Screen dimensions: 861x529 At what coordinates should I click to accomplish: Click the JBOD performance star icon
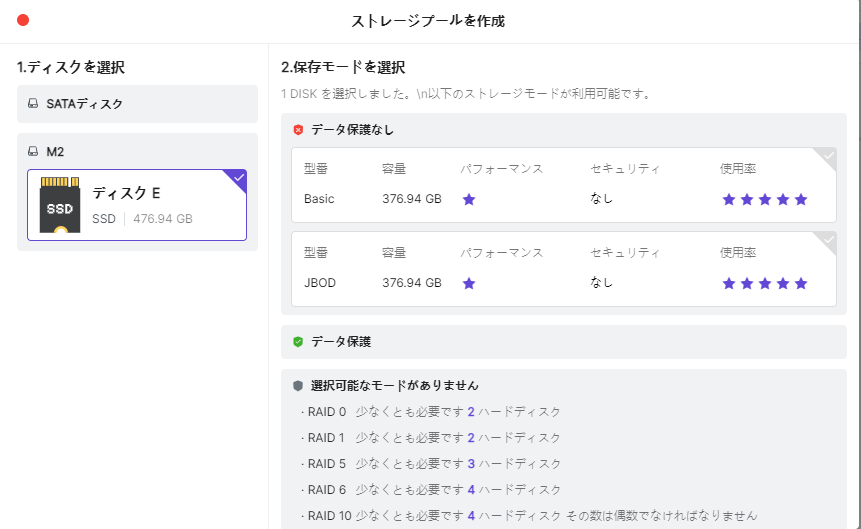click(469, 283)
